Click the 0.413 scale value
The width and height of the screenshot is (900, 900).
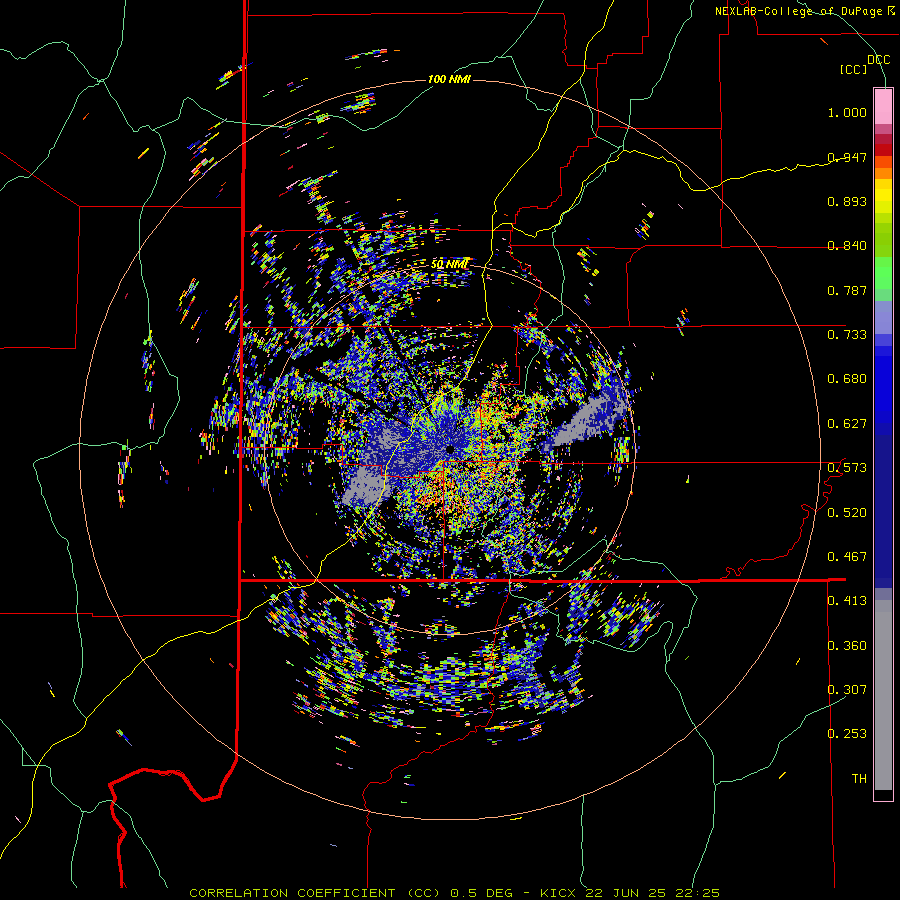(847, 600)
